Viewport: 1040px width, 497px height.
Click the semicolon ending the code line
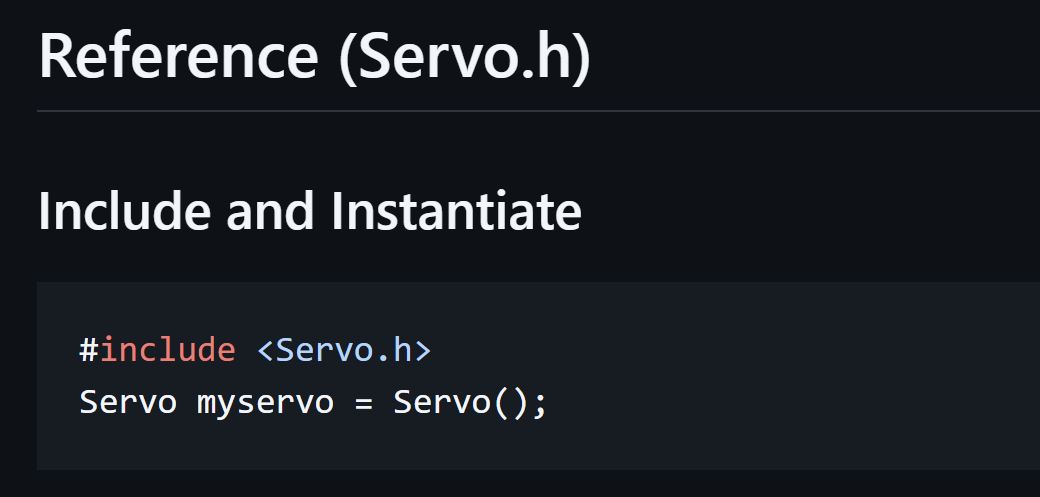pyautogui.click(x=540, y=403)
